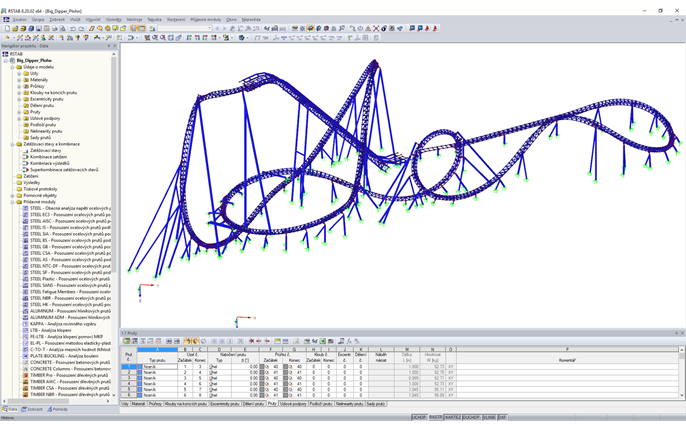
Task: Click the first green icon in table toolbar
Action: point(126,341)
